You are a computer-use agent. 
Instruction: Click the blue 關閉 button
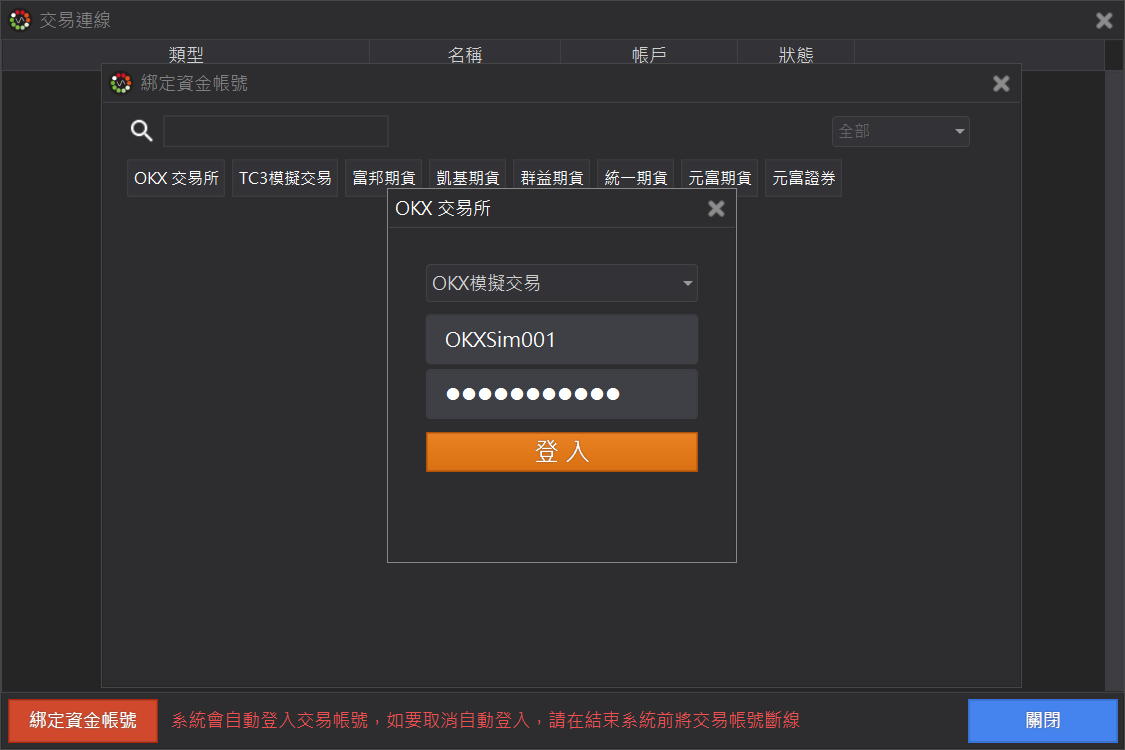[x=1042, y=720]
